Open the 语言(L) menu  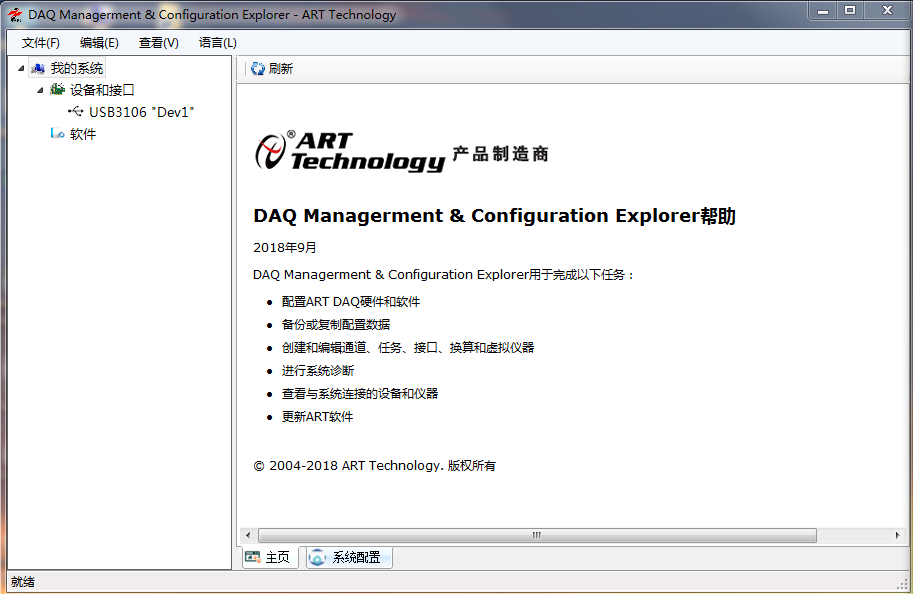tap(217, 43)
